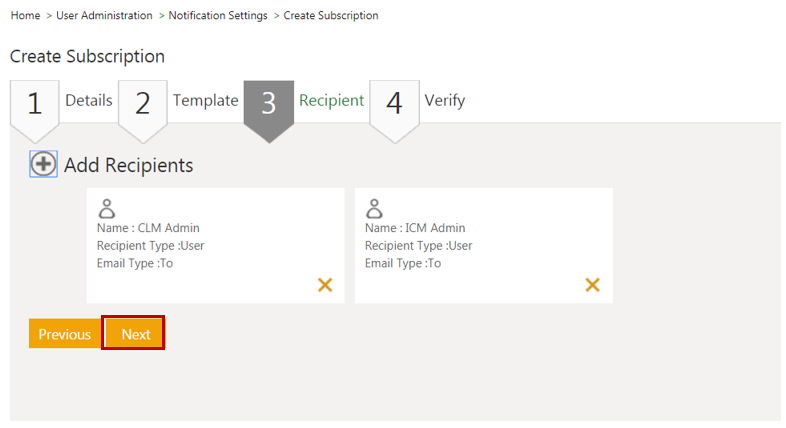Click the Add Recipients plus icon
This screenshot has height=428, width=786.
(43, 165)
